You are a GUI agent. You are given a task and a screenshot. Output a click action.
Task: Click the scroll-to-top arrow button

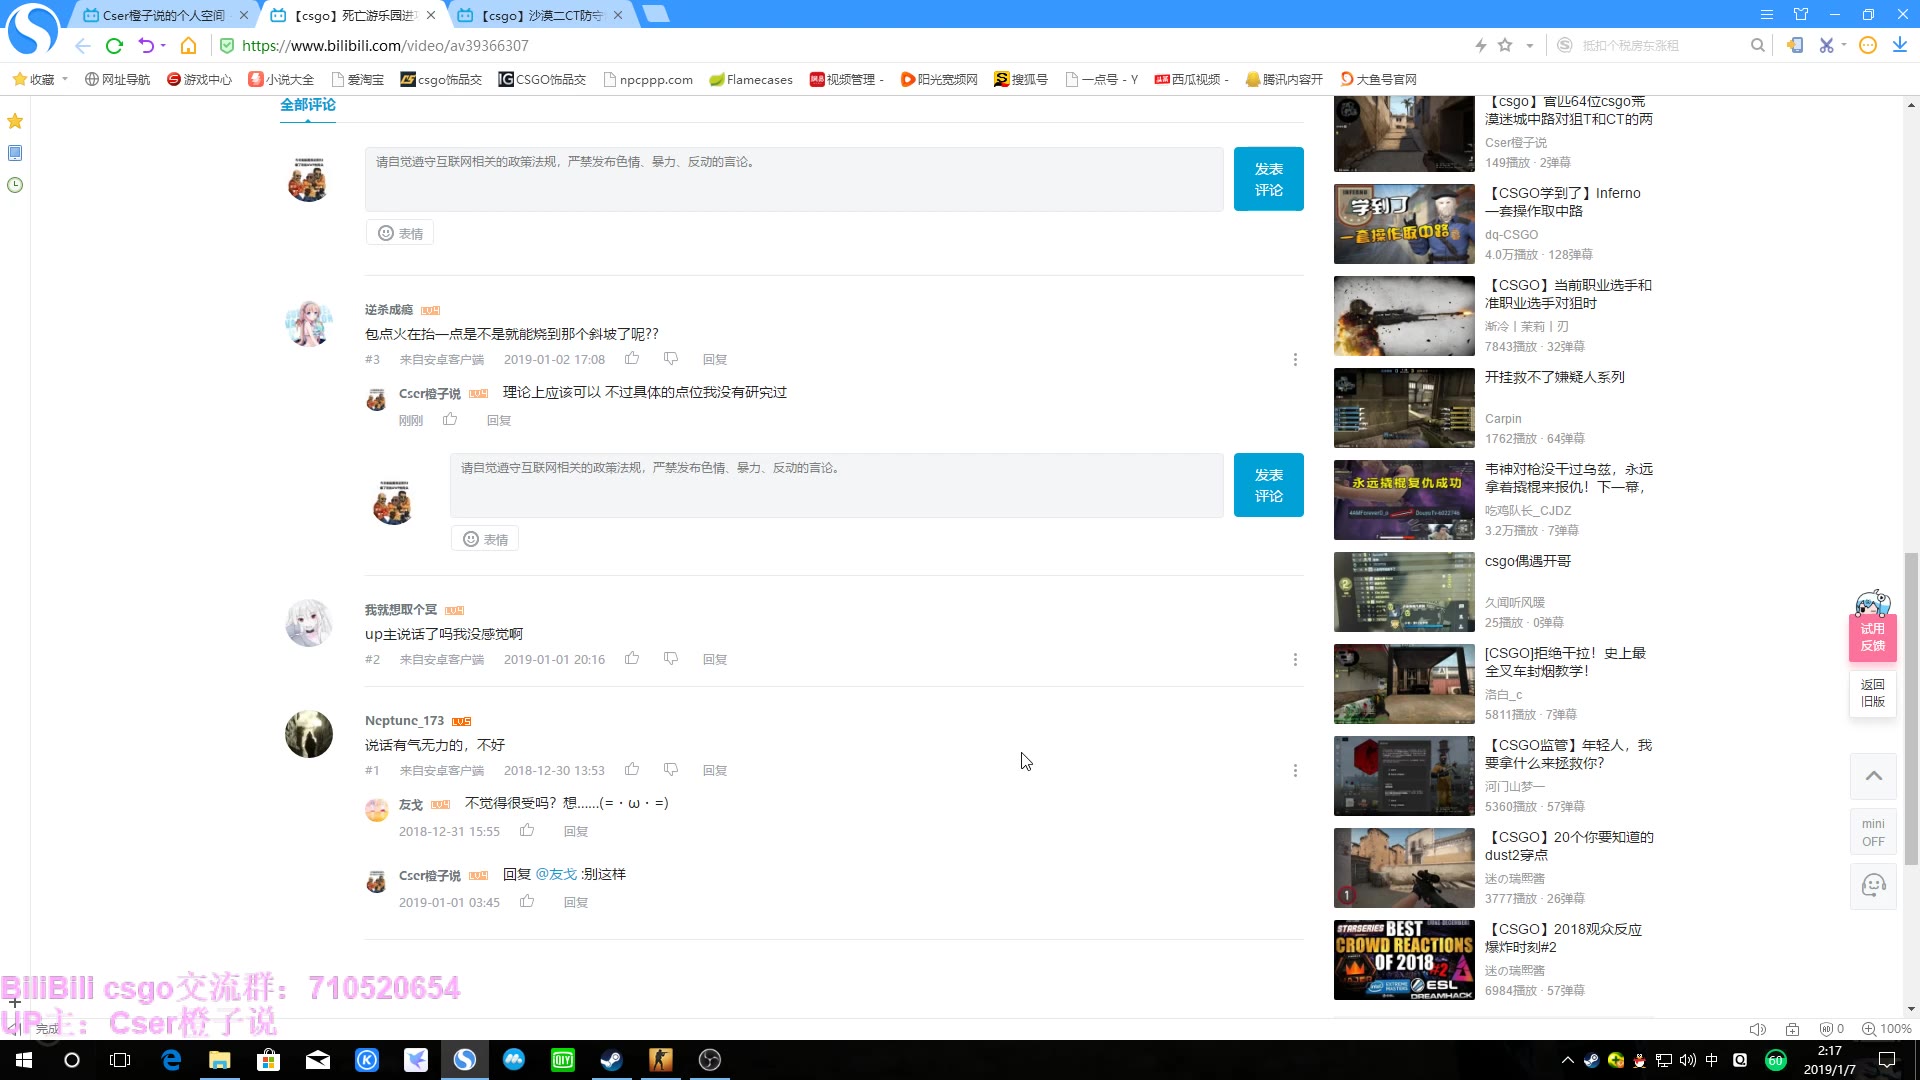point(1873,776)
